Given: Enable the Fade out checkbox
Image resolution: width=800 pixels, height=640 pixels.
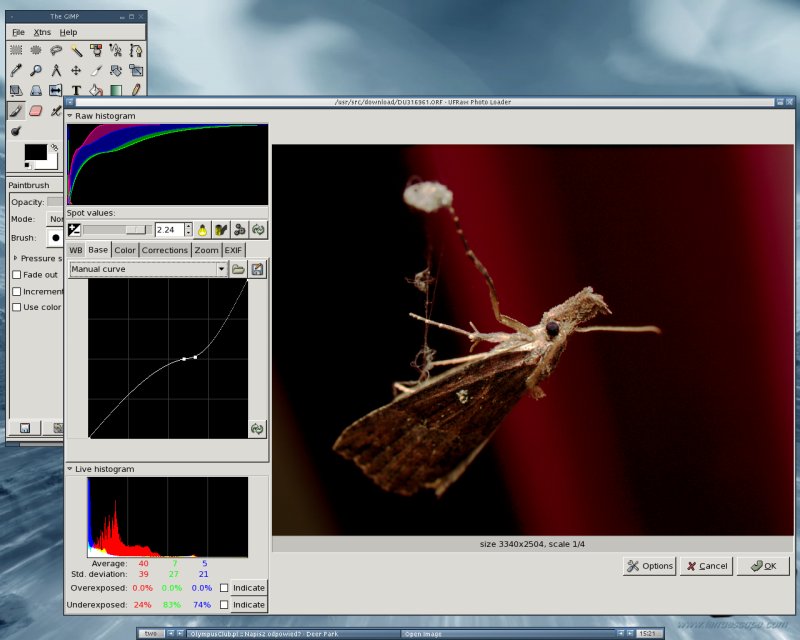Looking at the screenshot, I should pos(16,275).
